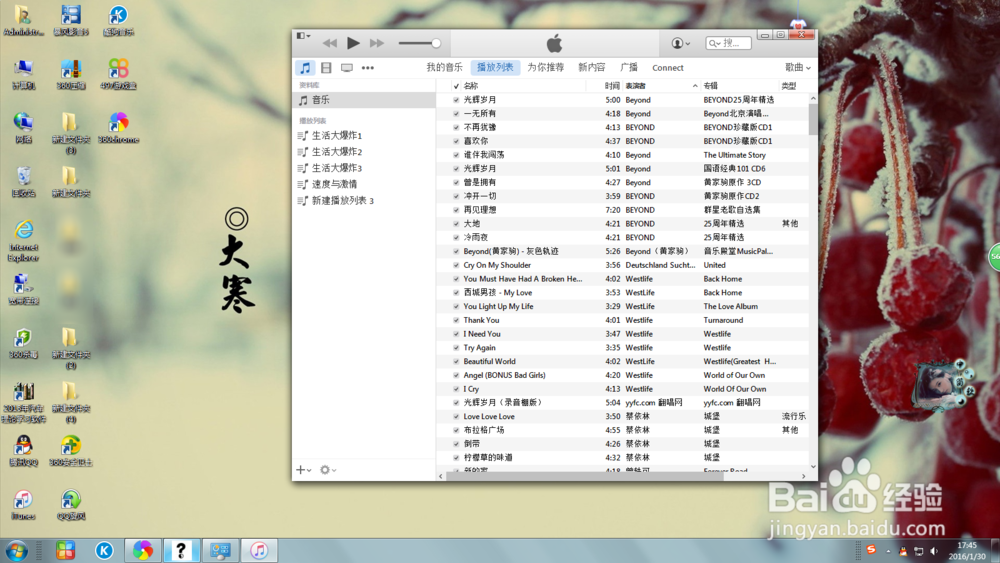Click the volume speaker tray icon
Screen dimensions: 1000x563
934,552
